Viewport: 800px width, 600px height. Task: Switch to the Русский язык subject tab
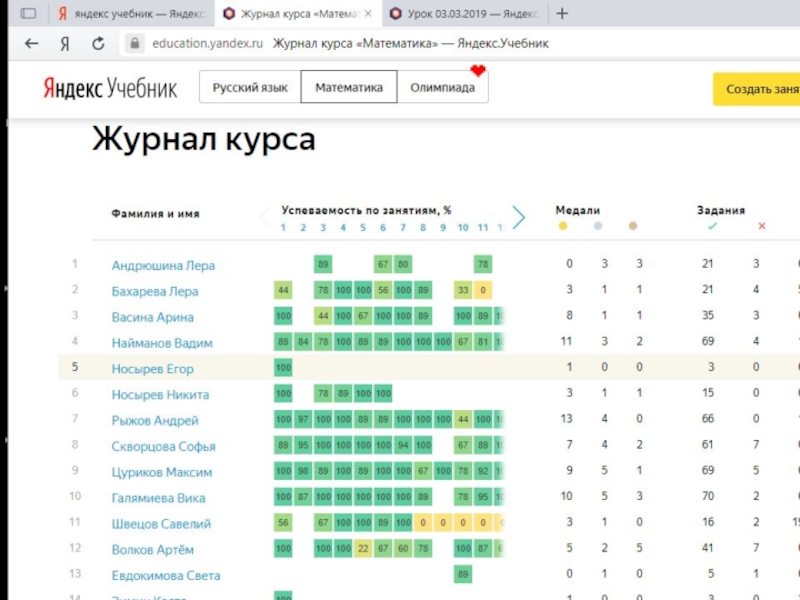point(250,88)
